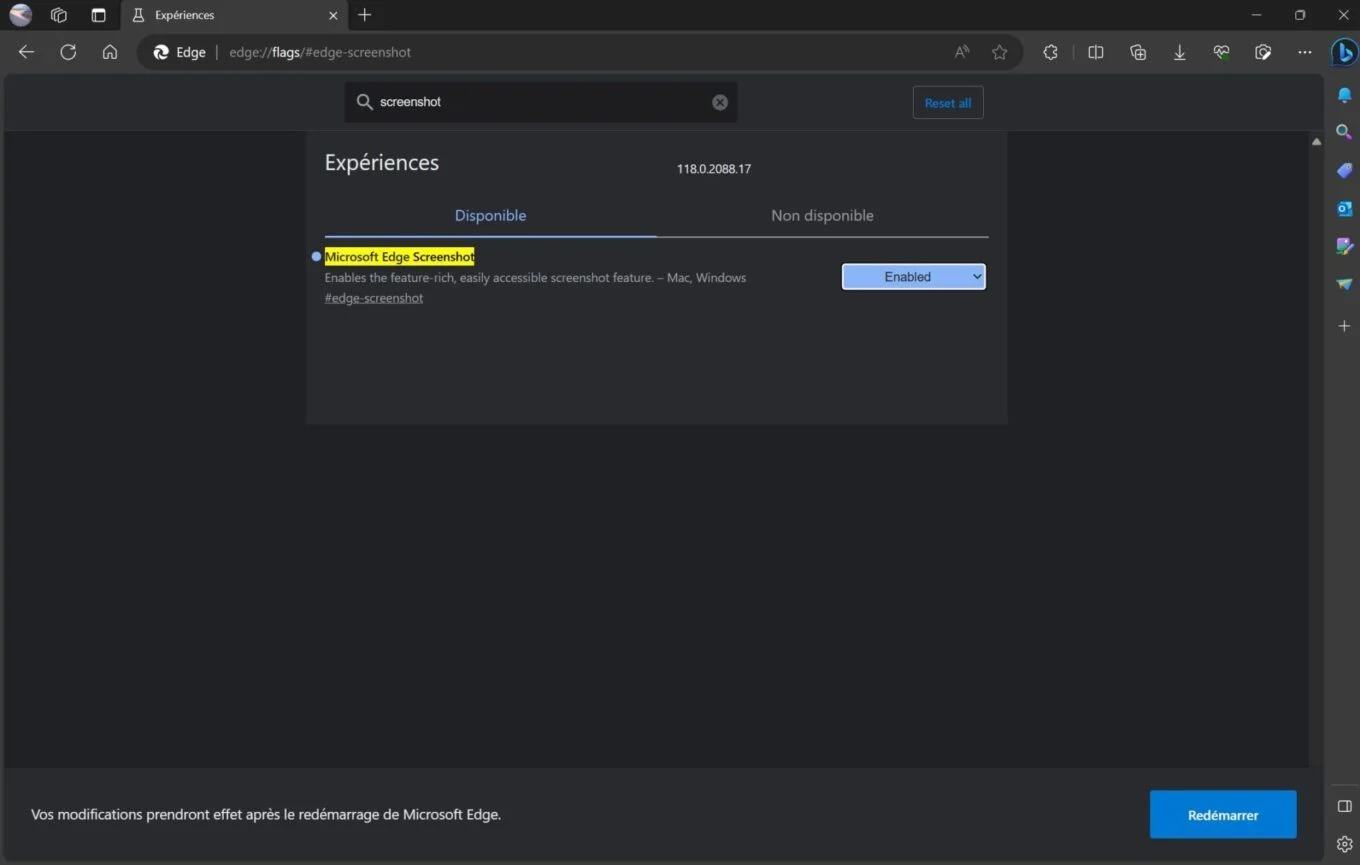Open sidebar paper plane icon
The width and height of the screenshot is (1360, 865).
pyautogui.click(x=1345, y=285)
